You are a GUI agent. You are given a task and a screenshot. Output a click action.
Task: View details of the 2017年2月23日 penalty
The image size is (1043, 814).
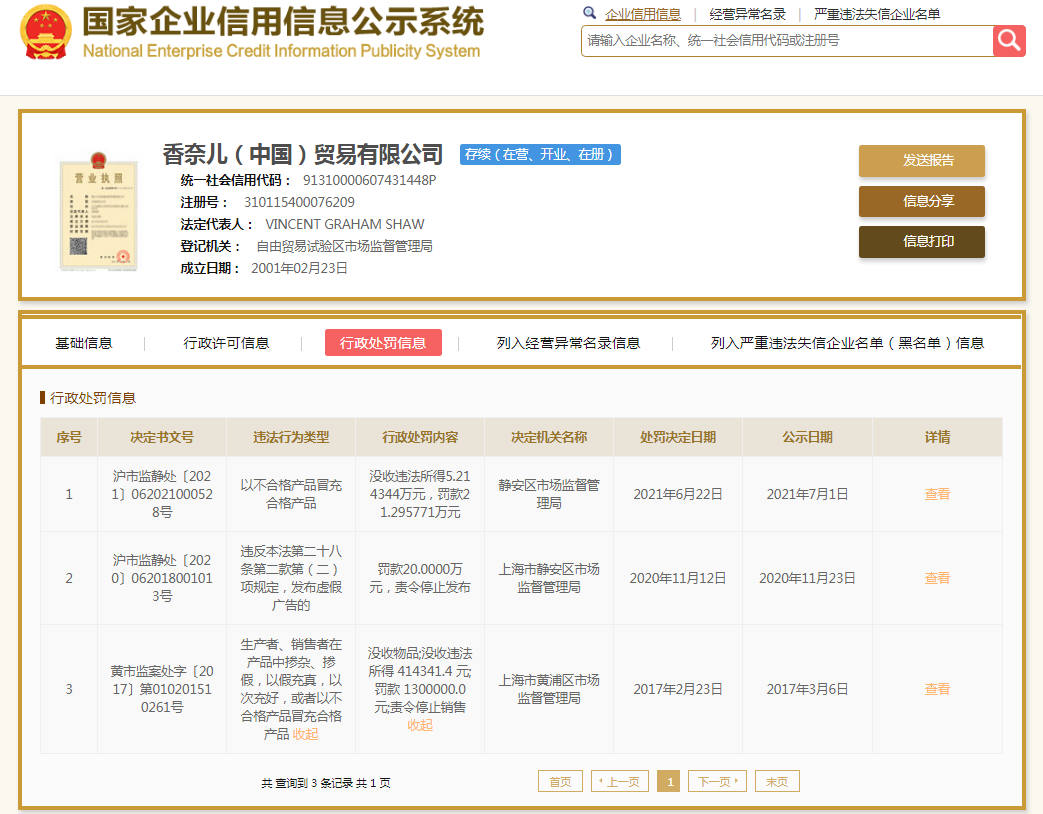click(x=937, y=689)
